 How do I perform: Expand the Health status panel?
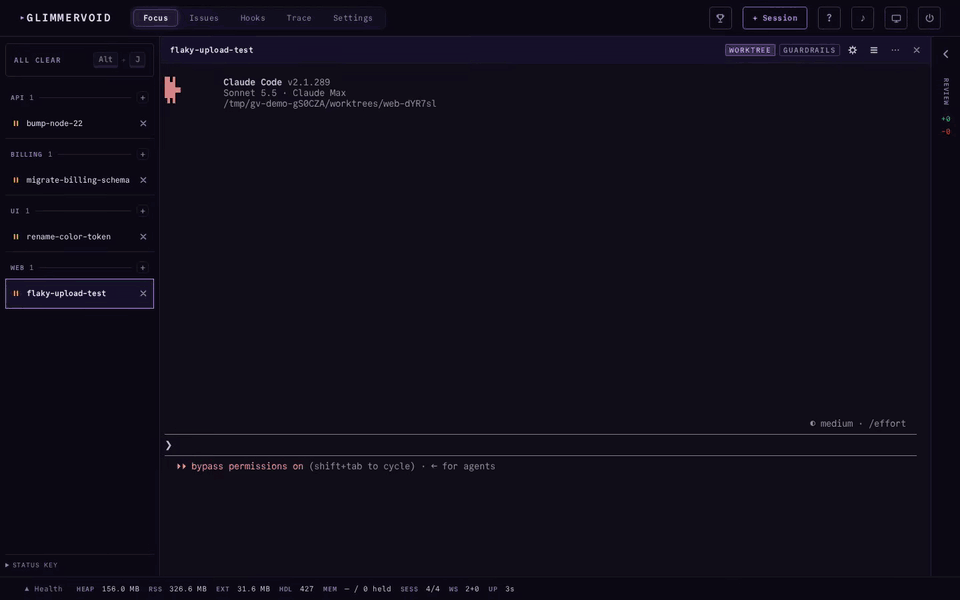click(43, 589)
